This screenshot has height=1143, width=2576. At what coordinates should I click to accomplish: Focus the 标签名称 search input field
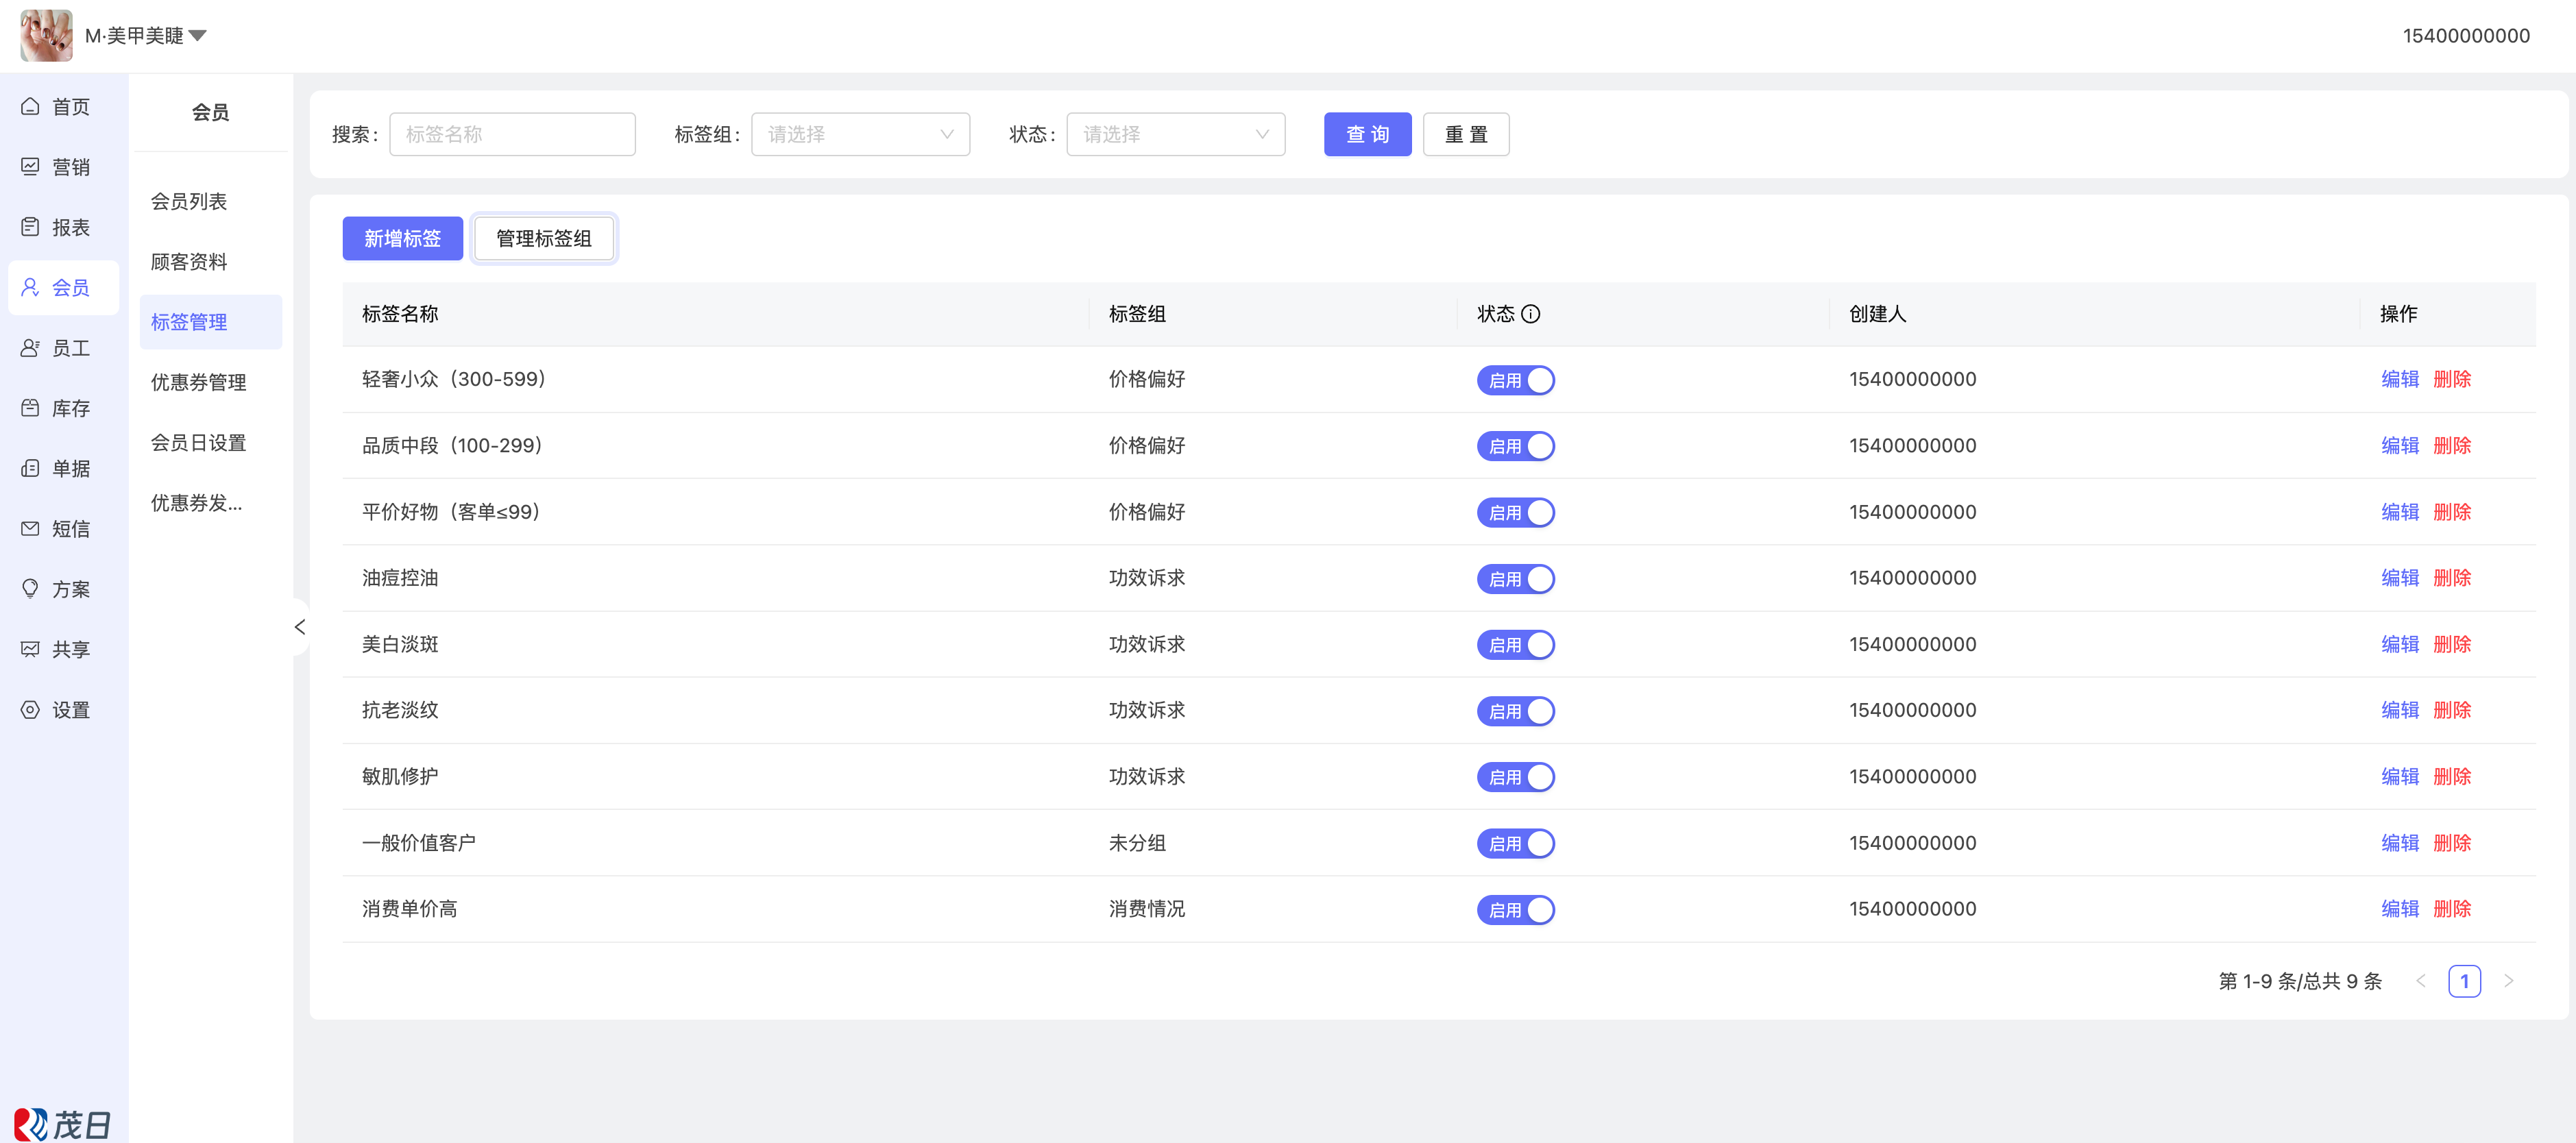(512, 134)
